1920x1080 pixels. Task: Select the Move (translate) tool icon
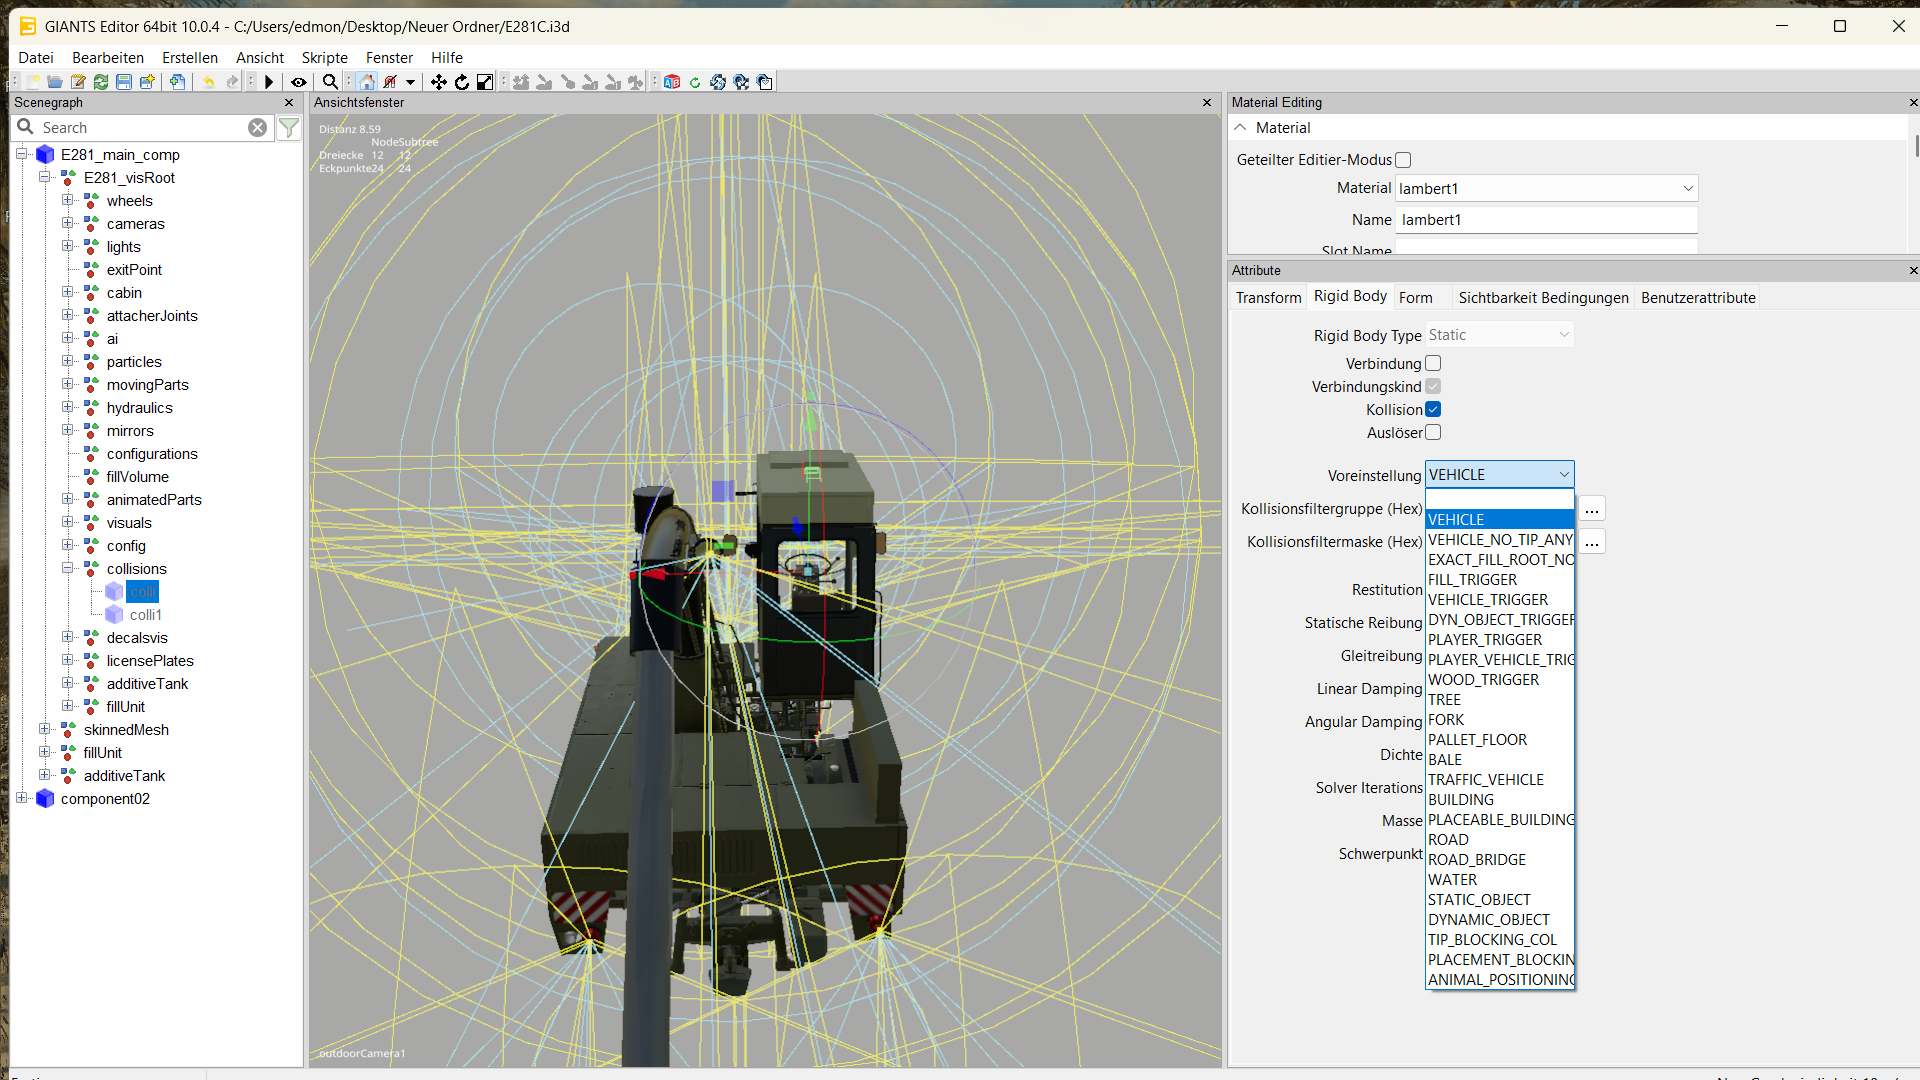(438, 82)
